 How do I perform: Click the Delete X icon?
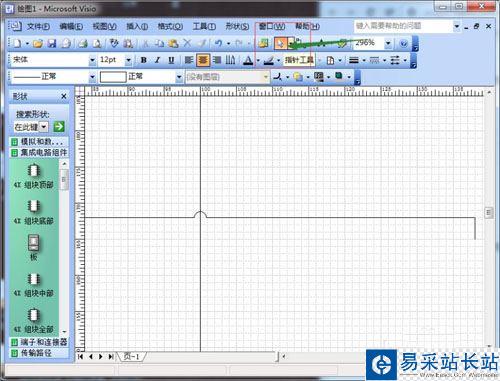click(x=187, y=43)
